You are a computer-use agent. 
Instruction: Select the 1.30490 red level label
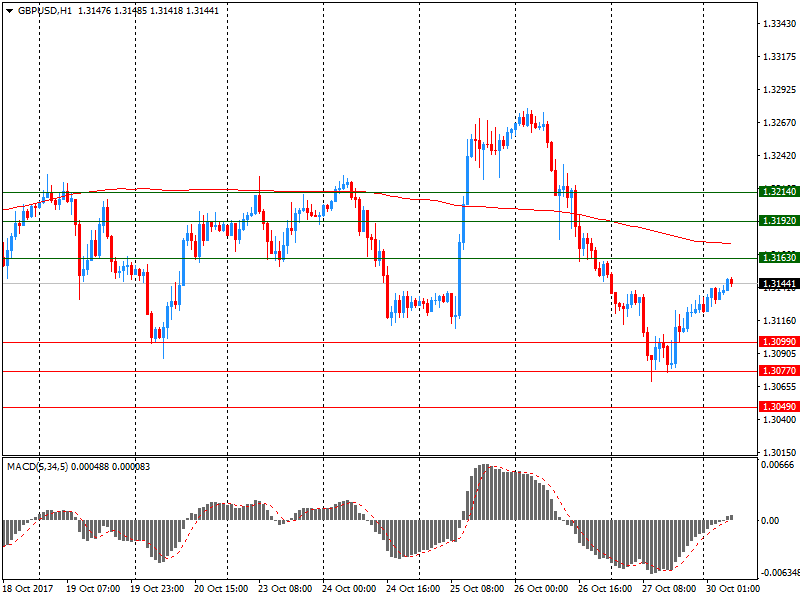click(778, 407)
